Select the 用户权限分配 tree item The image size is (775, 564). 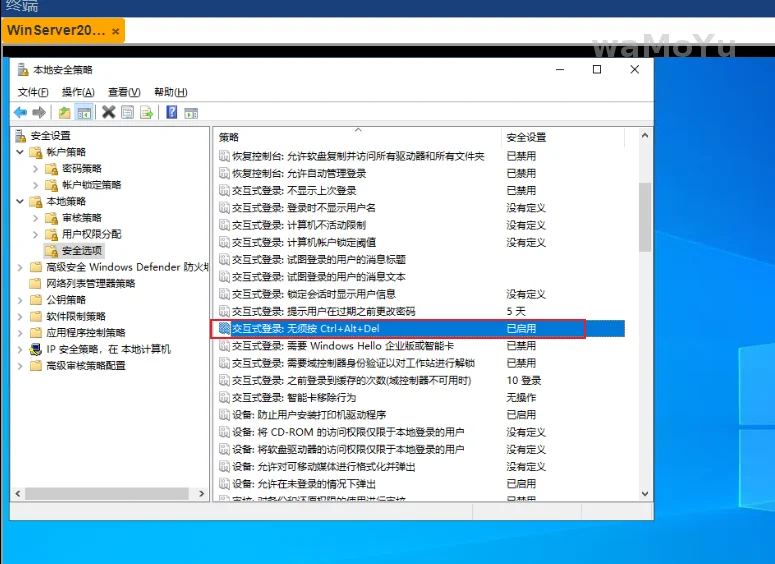(x=91, y=234)
